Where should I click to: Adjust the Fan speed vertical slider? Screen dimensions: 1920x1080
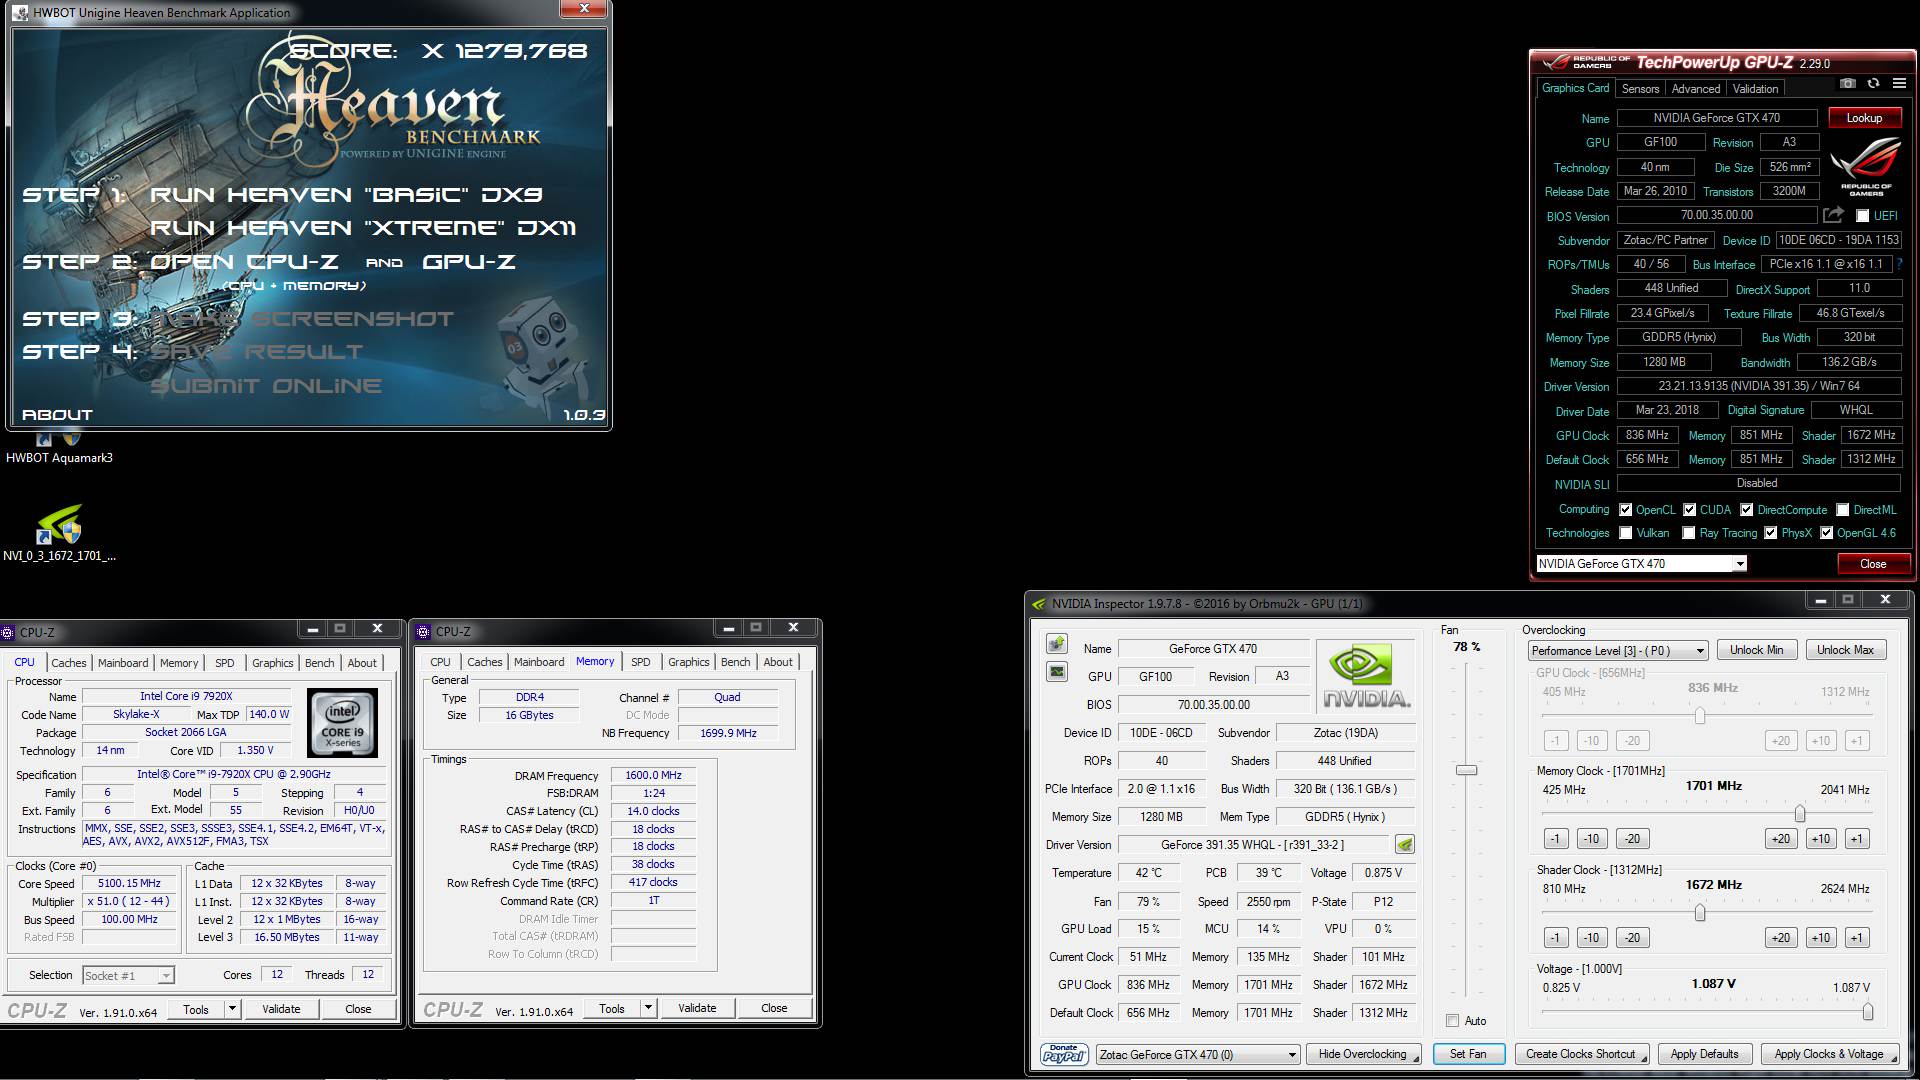[1466, 770]
